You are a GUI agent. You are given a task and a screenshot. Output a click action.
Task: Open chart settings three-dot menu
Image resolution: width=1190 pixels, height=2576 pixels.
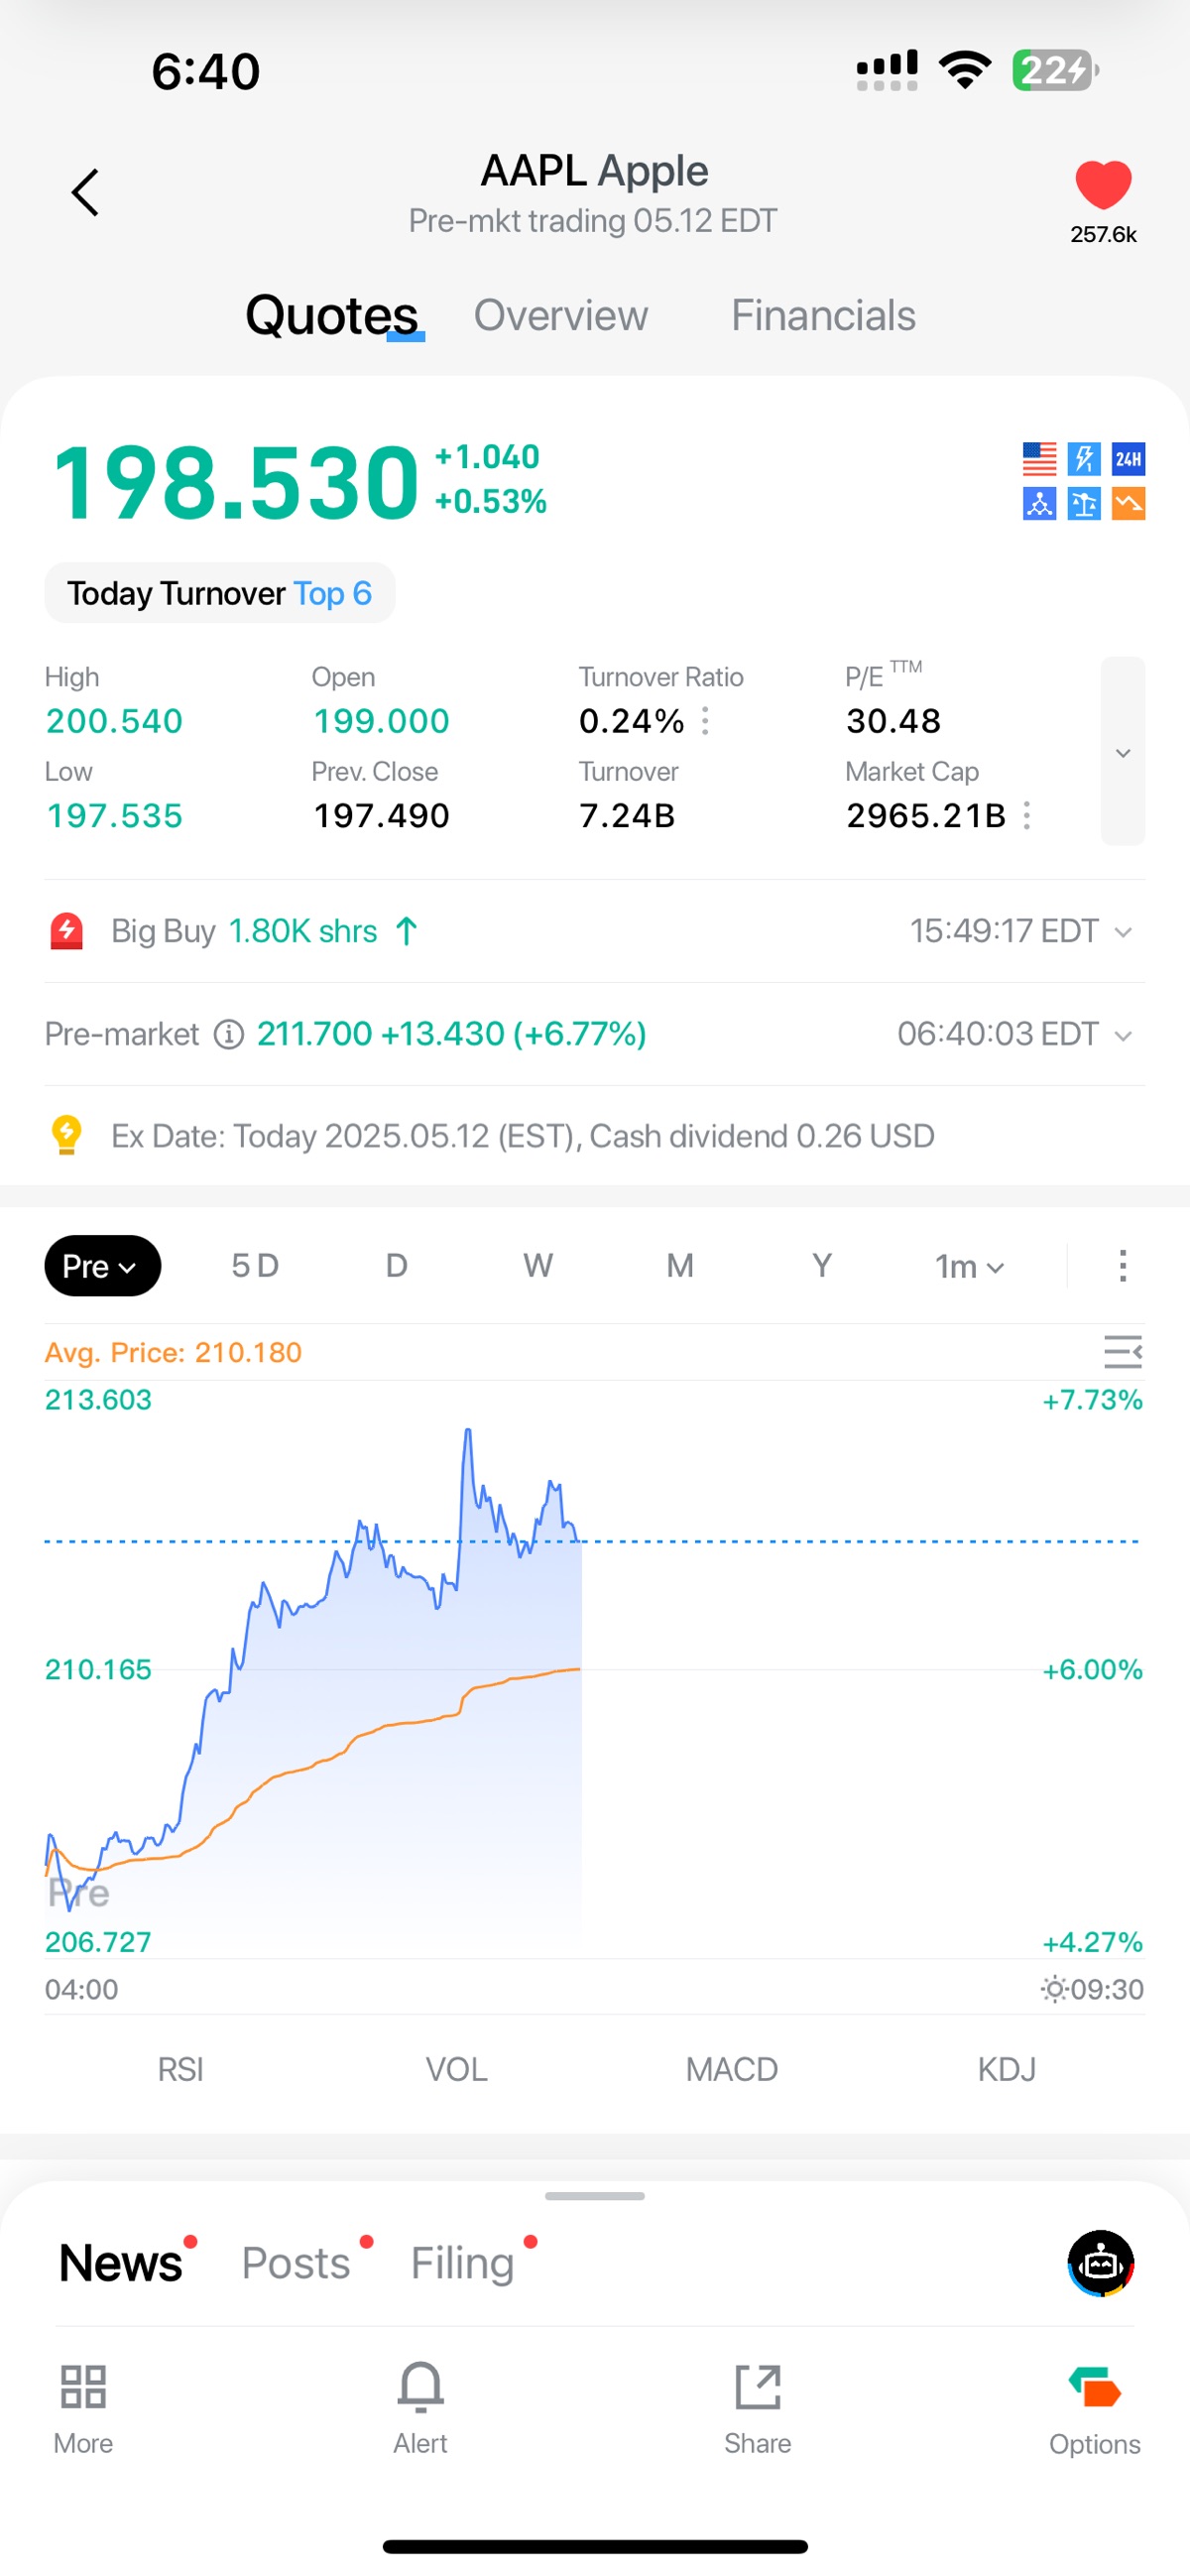click(1122, 1266)
